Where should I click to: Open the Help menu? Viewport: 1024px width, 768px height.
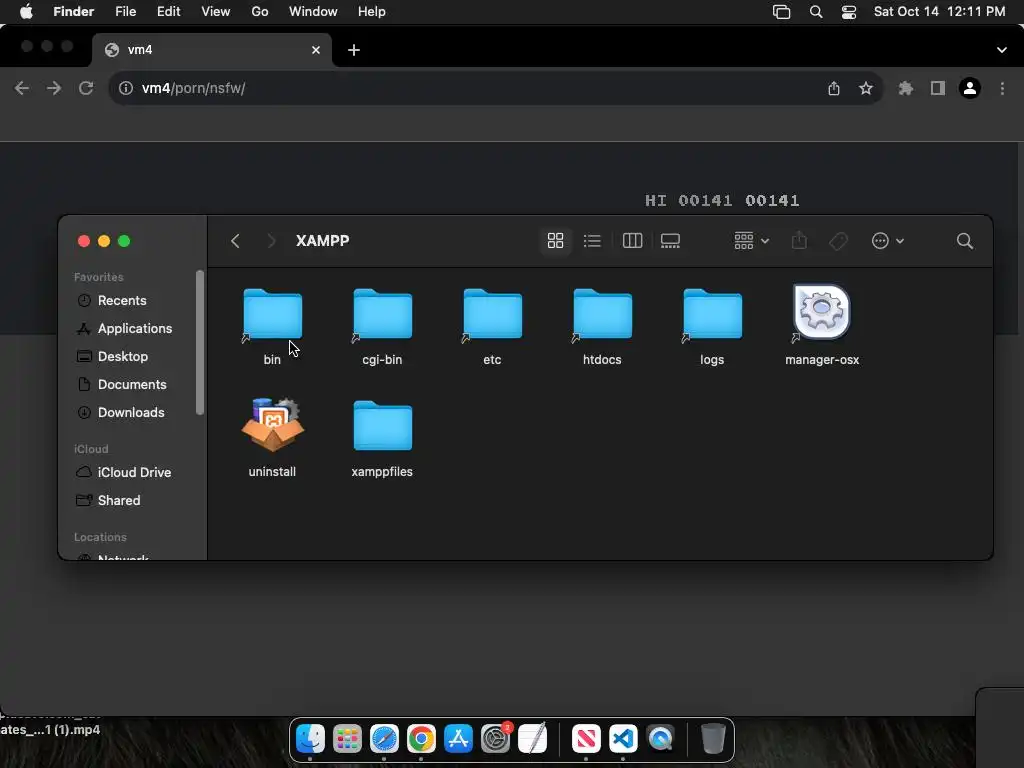click(372, 12)
